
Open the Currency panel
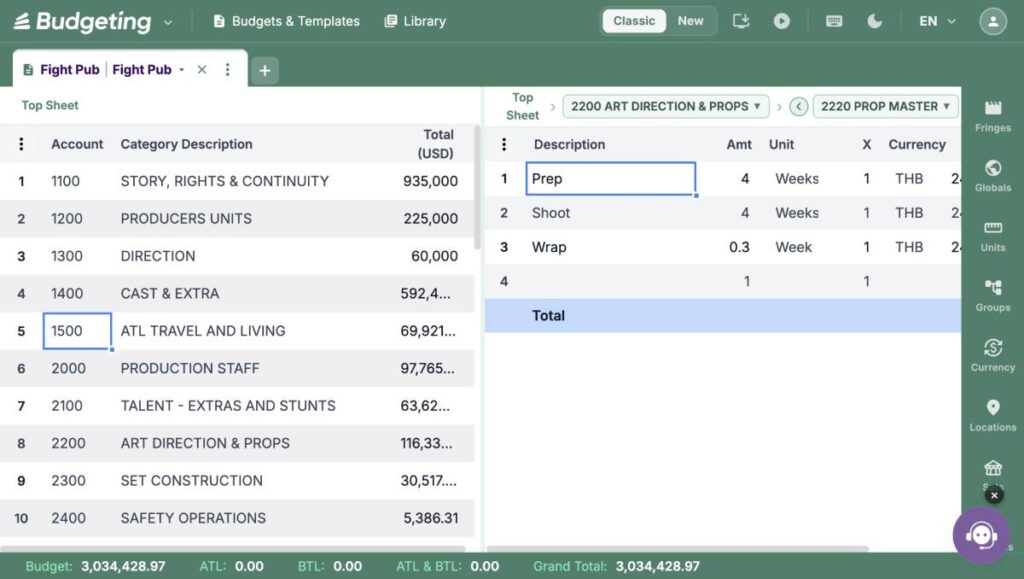click(x=993, y=356)
